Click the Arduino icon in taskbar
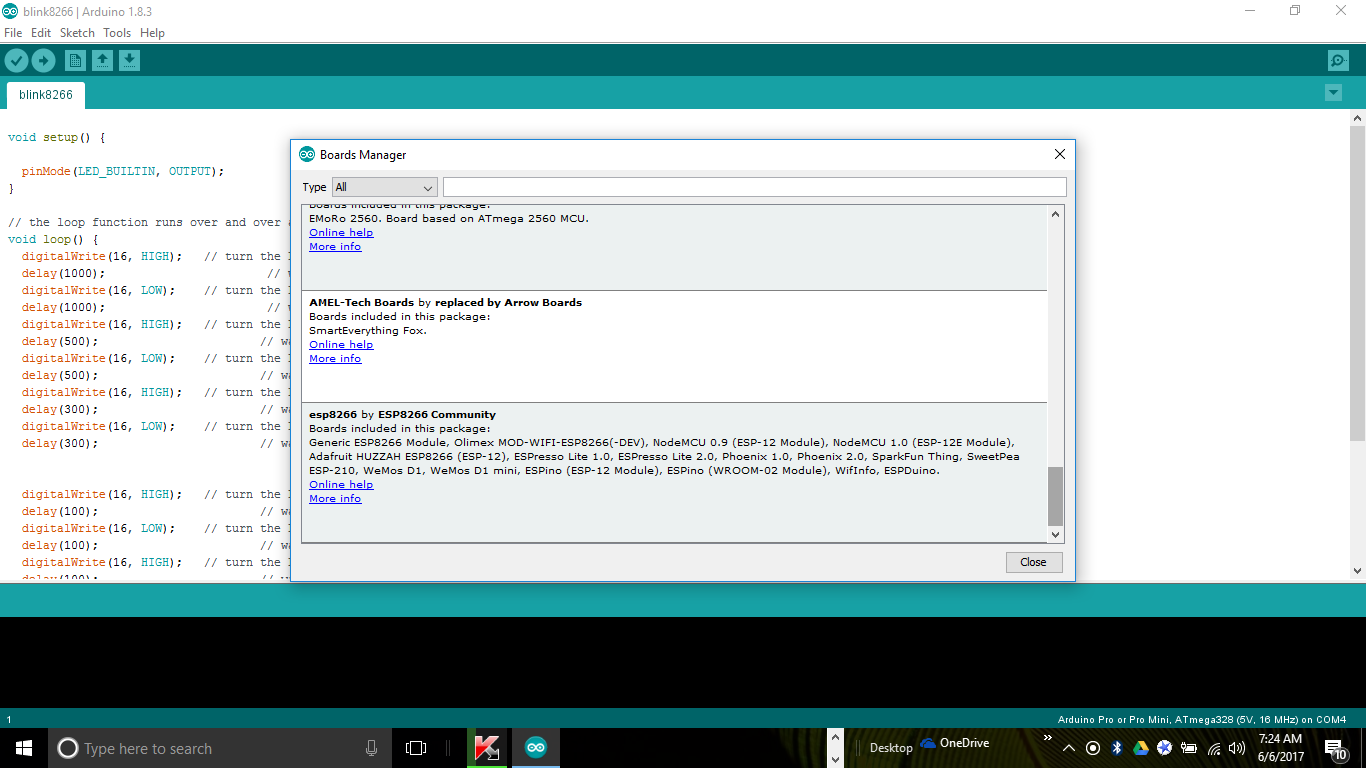The width and height of the screenshot is (1366, 768). click(x=536, y=748)
